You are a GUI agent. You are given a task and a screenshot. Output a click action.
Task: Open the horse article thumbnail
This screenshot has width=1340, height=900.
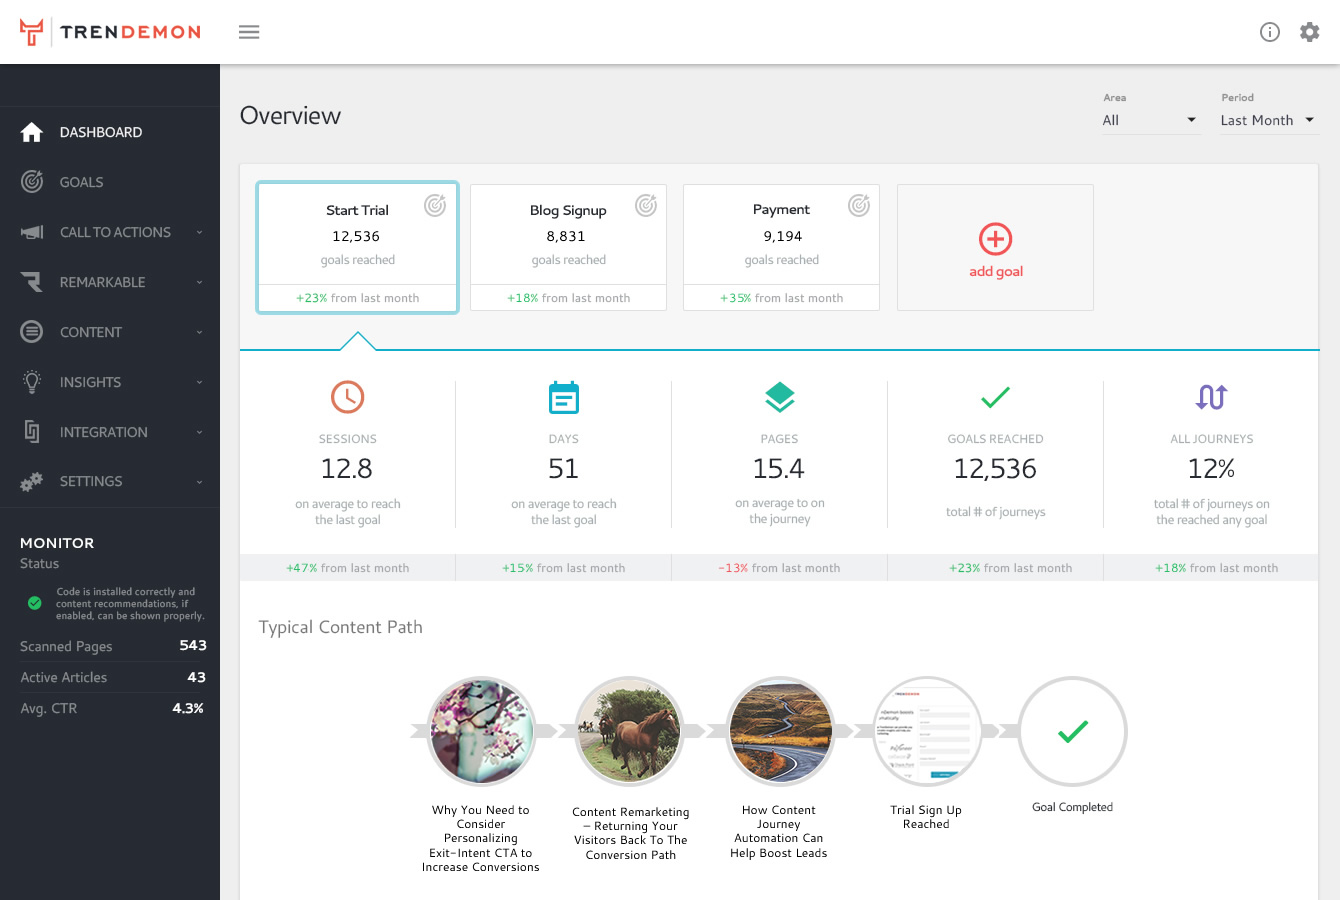(x=630, y=731)
